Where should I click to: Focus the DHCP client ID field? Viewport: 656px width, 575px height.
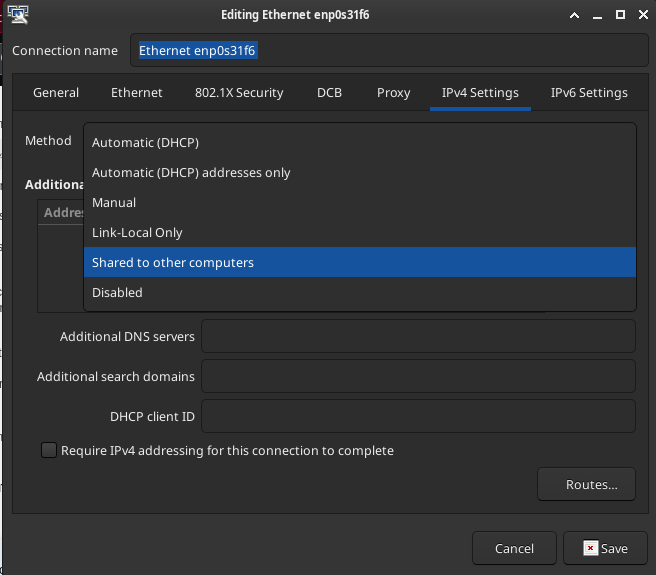pos(418,416)
